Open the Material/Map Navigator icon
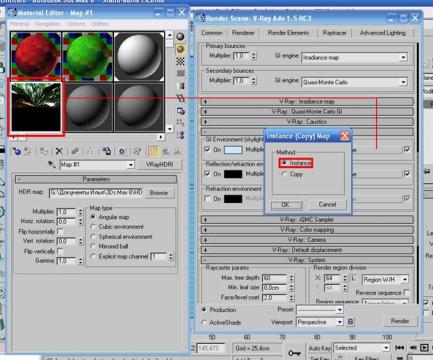Screen dimensions: 433x360 (x=180, y=135)
